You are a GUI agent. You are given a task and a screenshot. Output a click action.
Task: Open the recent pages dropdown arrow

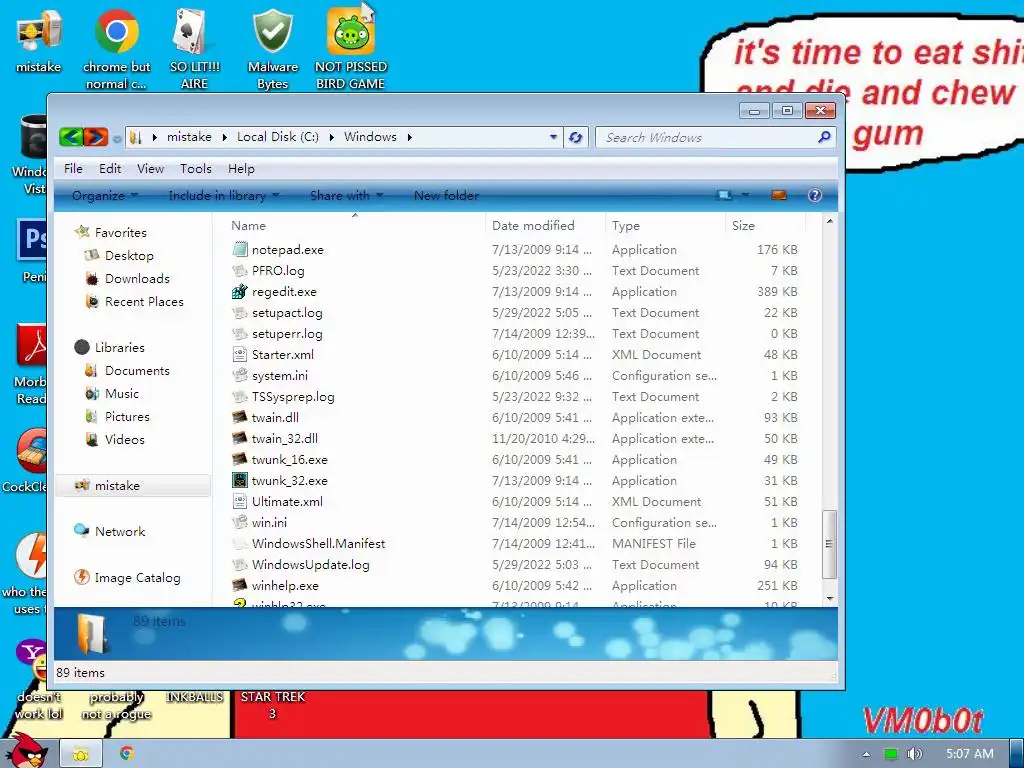click(x=117, y=138)
